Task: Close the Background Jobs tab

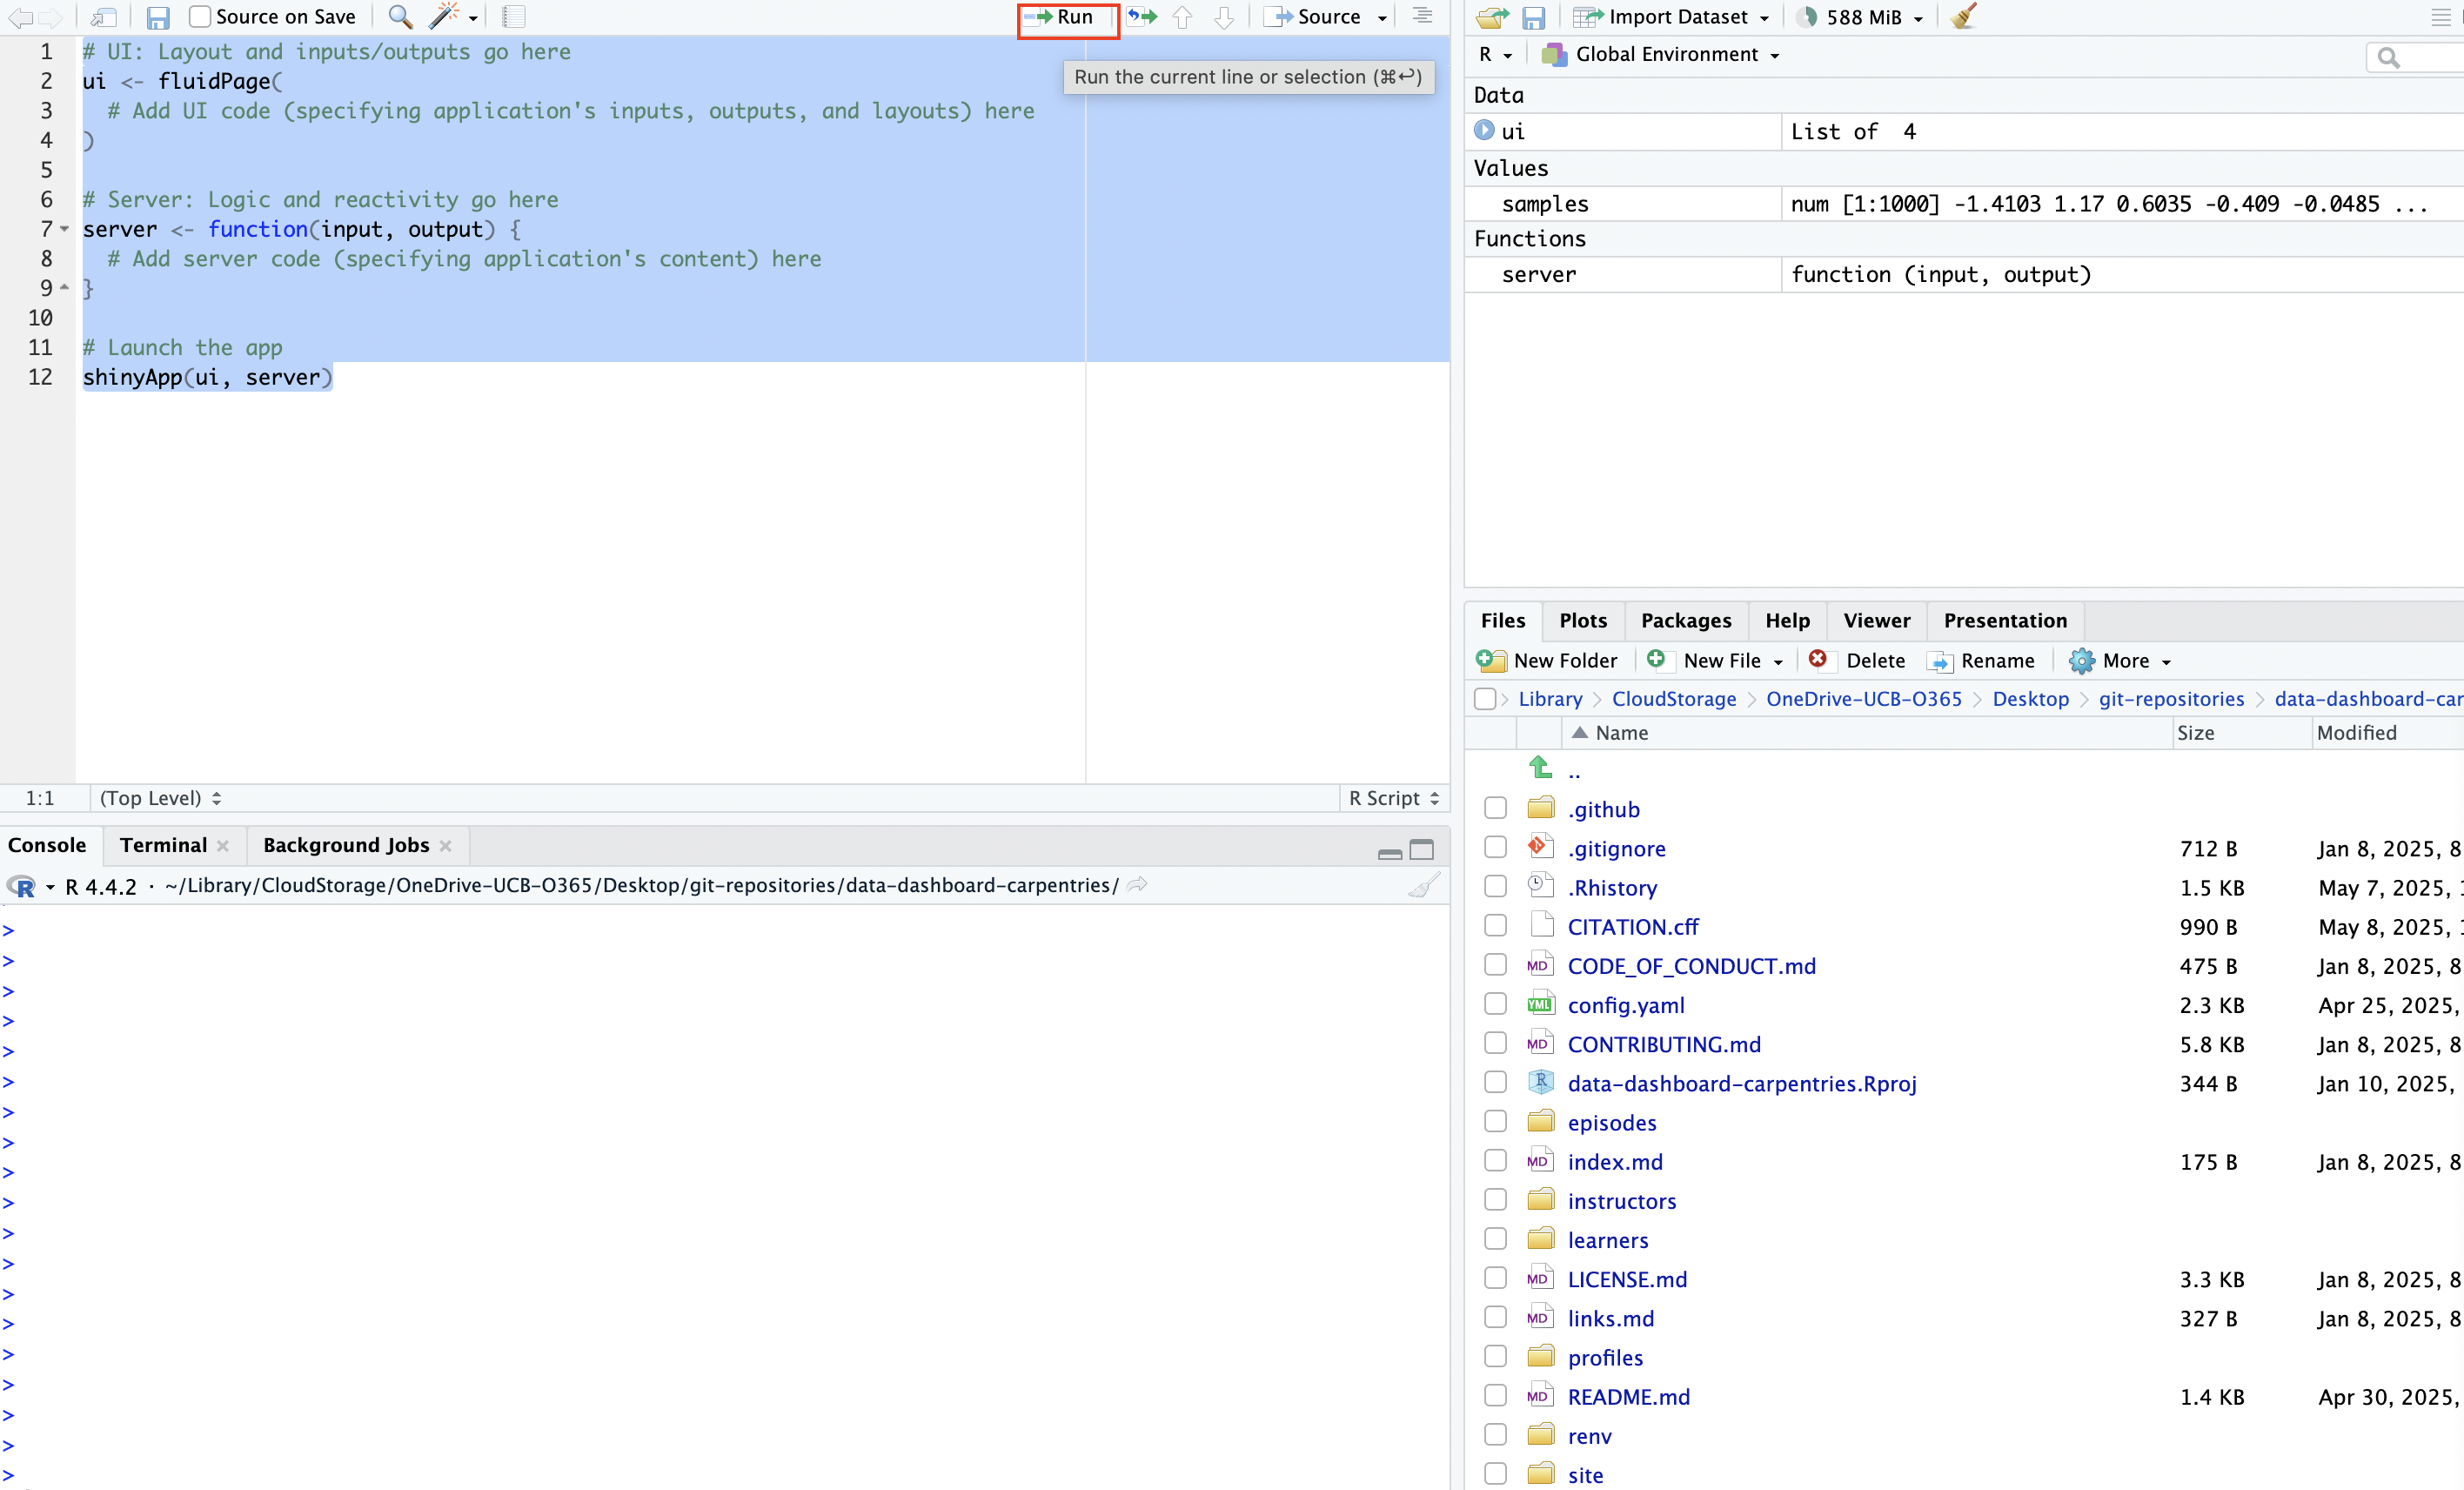Action: (445, 846)
